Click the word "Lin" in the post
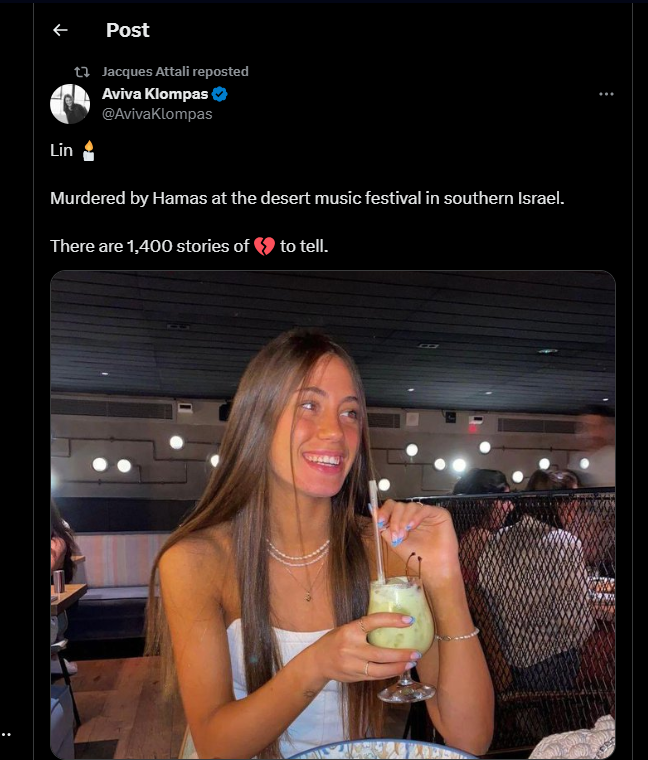The image size is (648, 760). coord(61,151)
